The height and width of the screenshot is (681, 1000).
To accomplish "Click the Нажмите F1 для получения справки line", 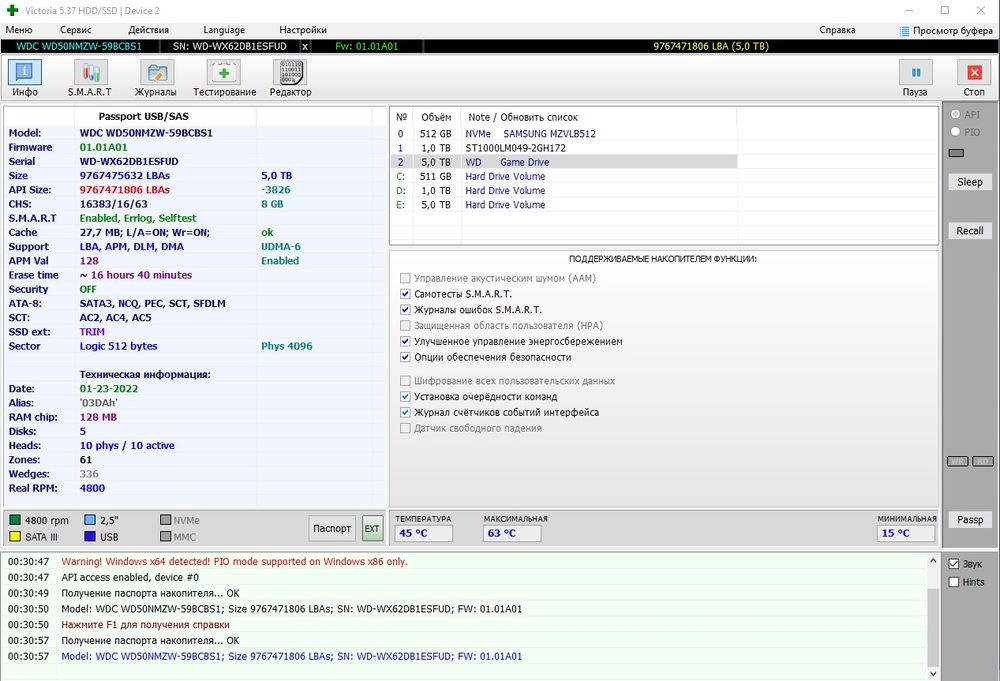I will [x=145, y=625].
